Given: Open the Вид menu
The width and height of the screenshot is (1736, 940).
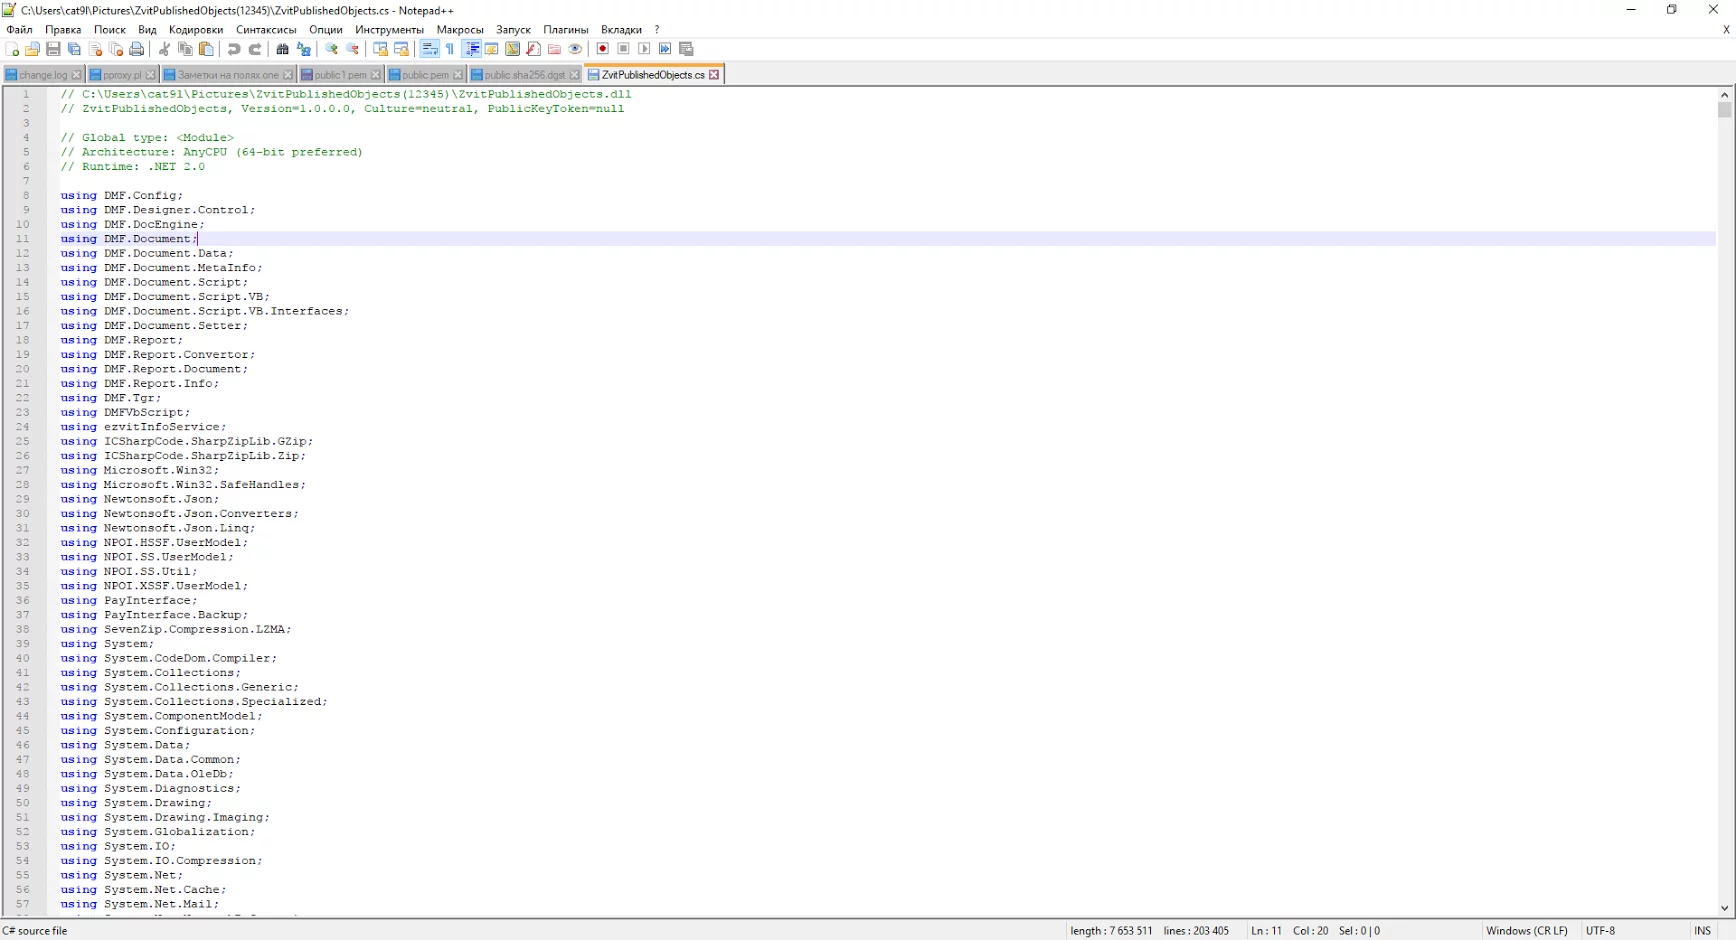Looking at the screenshot, I should [147, 30].
